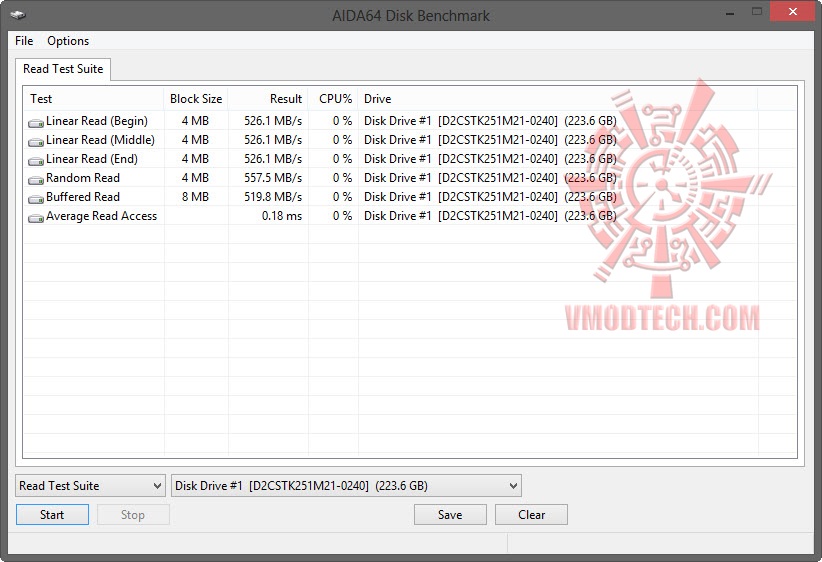Sort by the Test column header
The width and height of the screenshot is (822, 562).
[x=93, y=99]
